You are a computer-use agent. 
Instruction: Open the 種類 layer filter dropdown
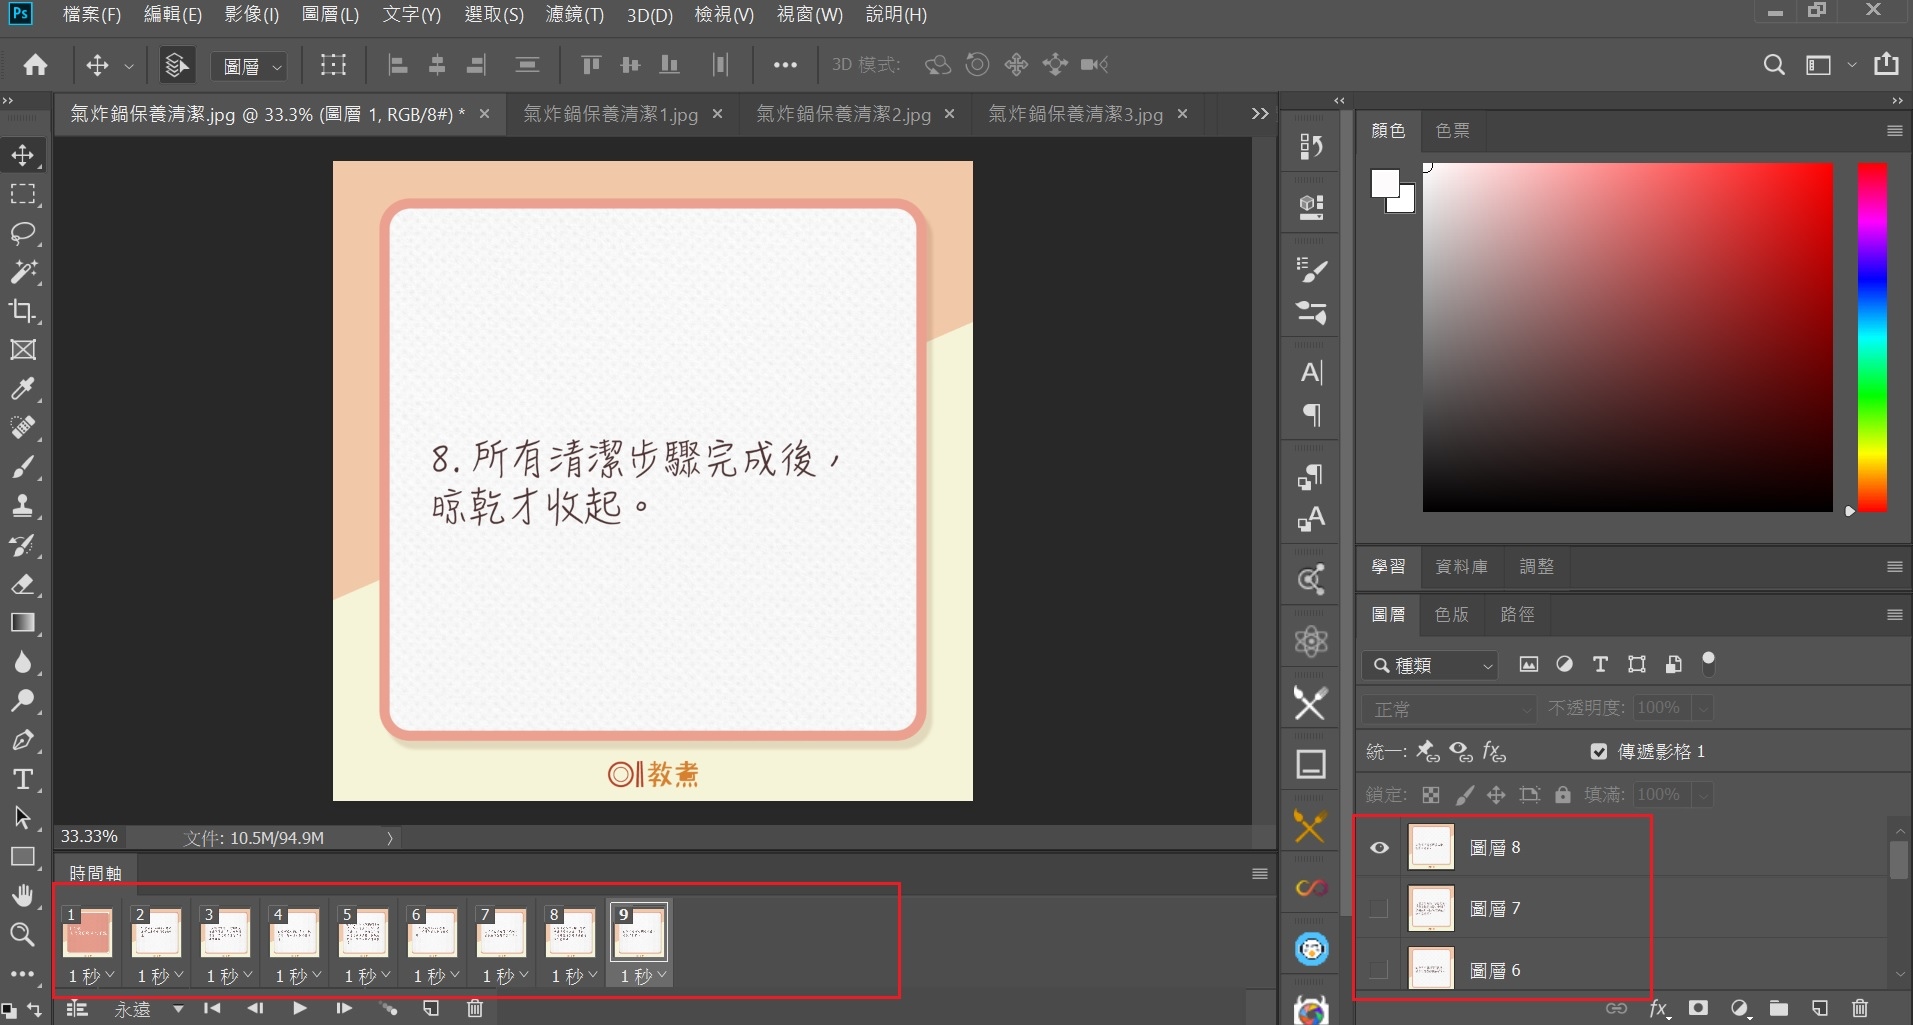click(1430, 665)
